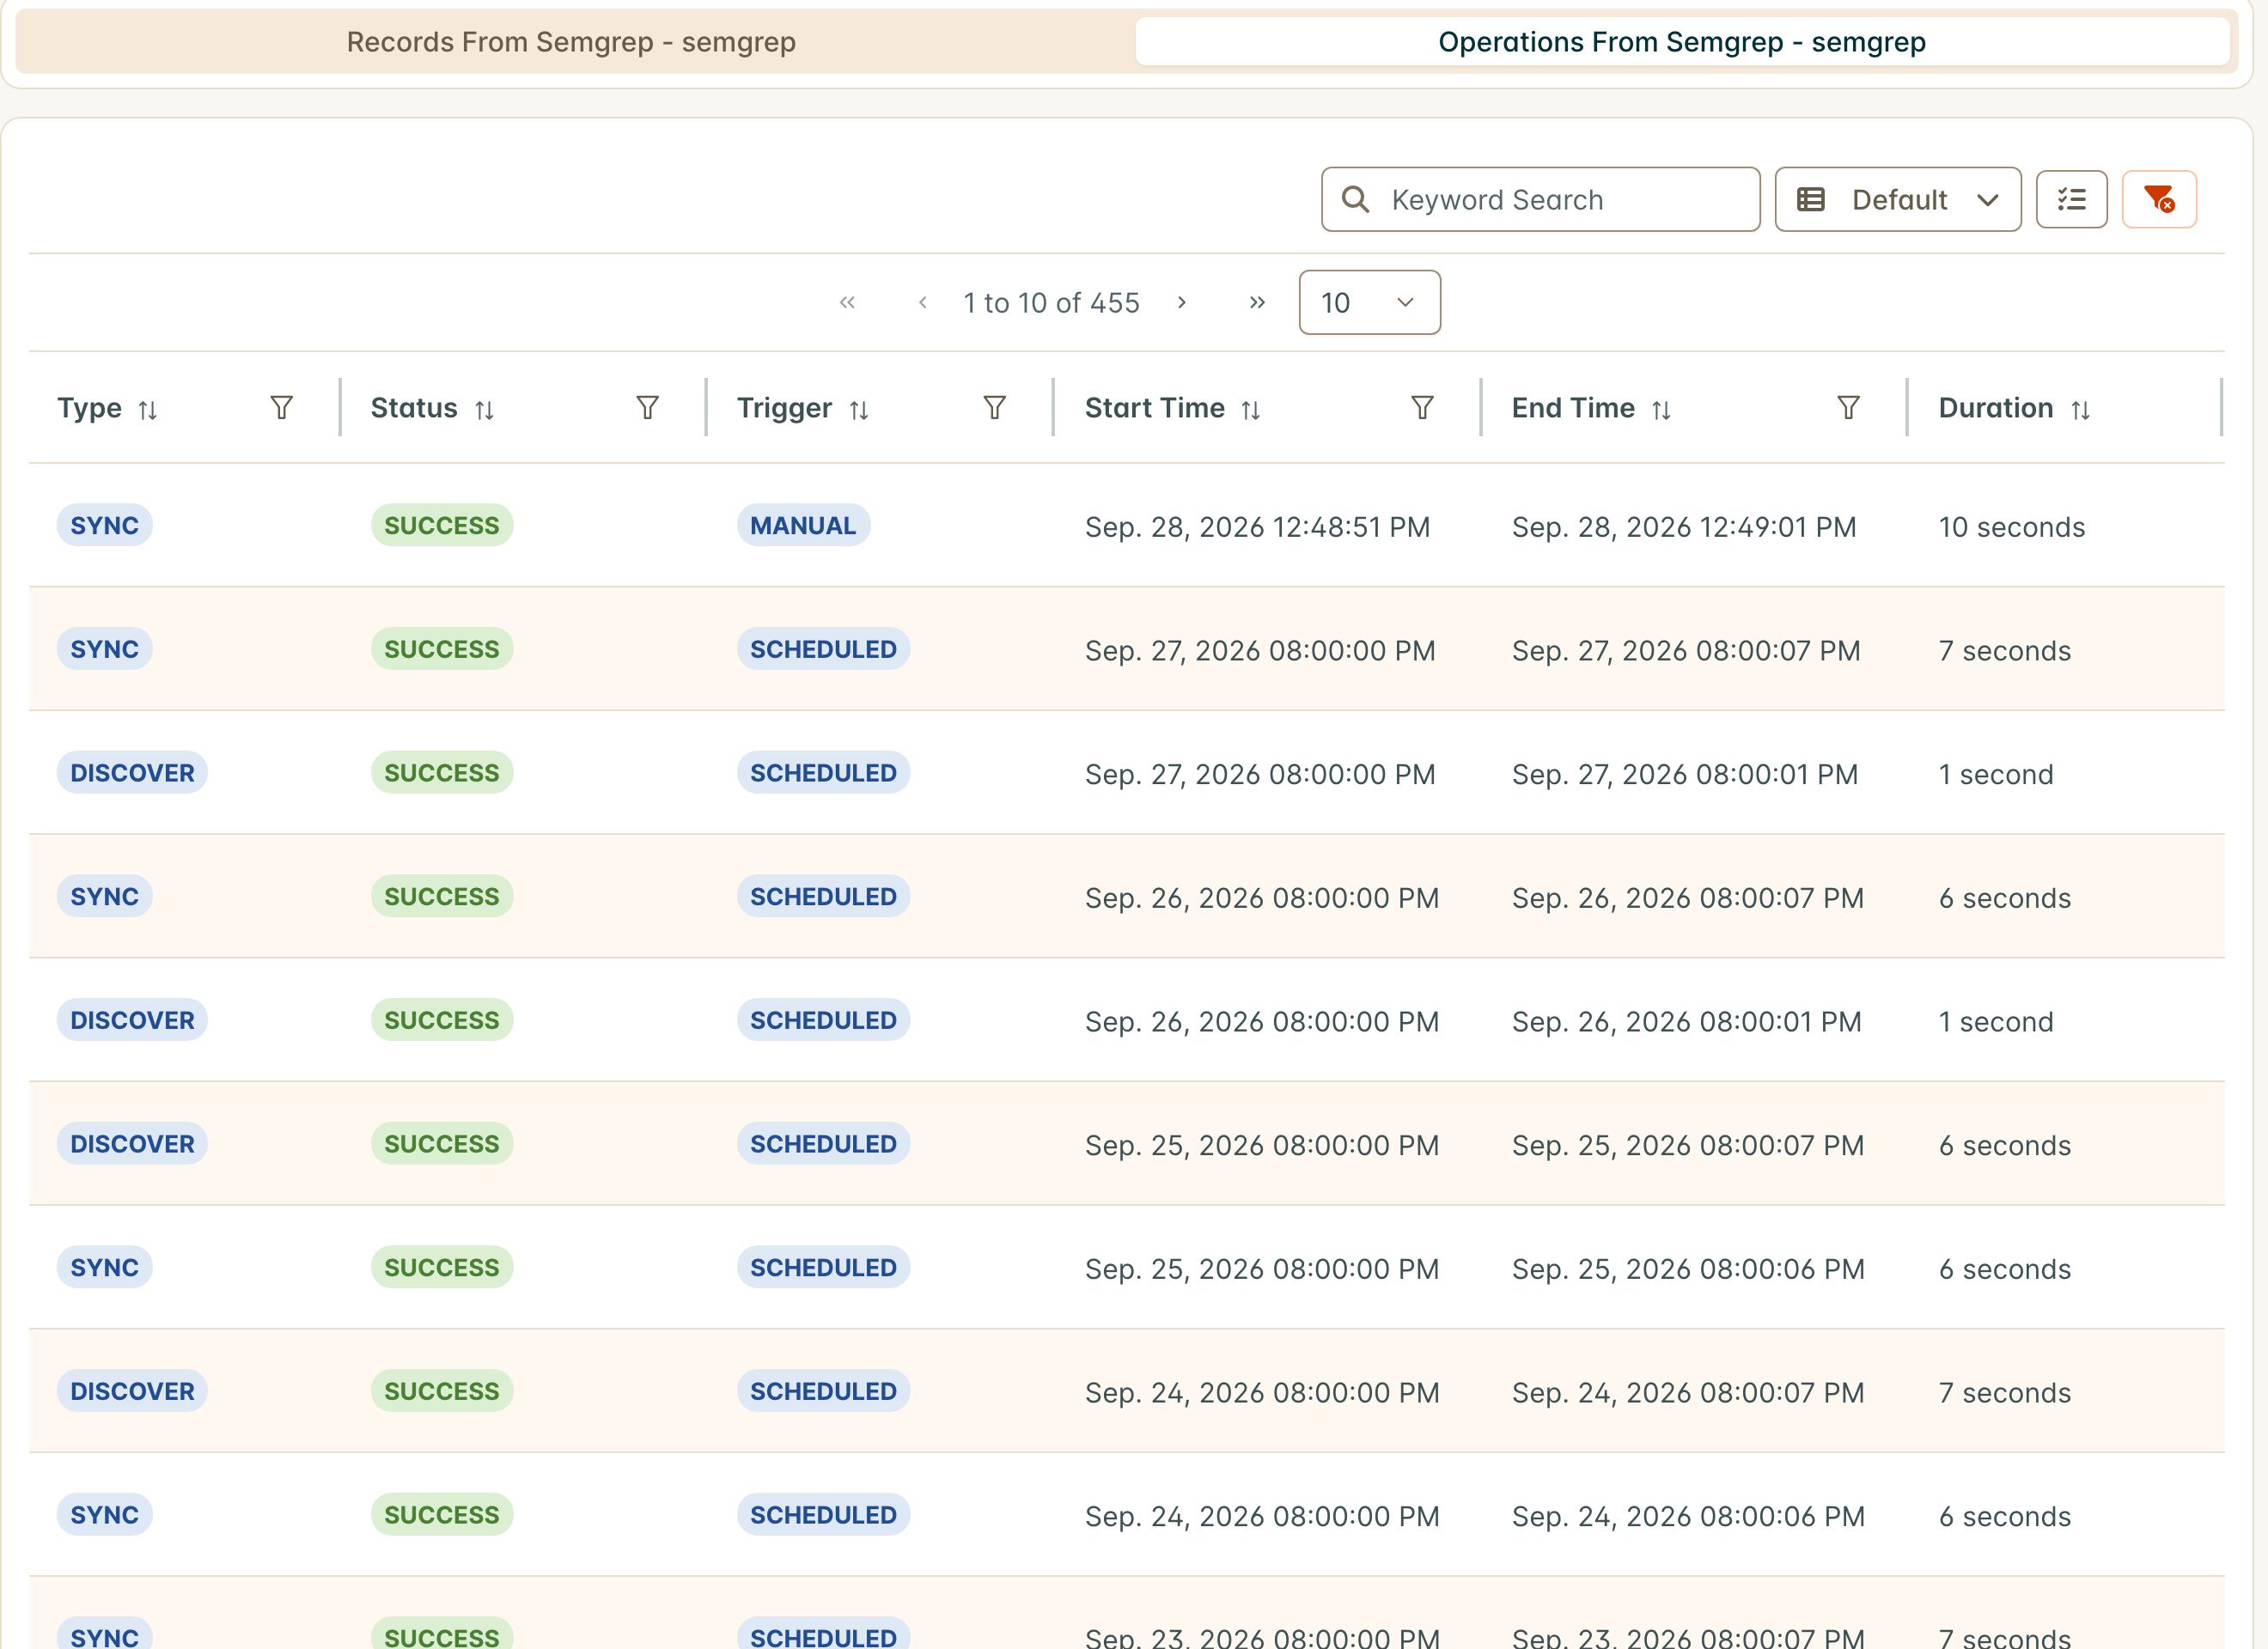This screenshot has width=2268, height=1649.
Task: Open the rows per page dropdown
Action: coord(1369,302)
